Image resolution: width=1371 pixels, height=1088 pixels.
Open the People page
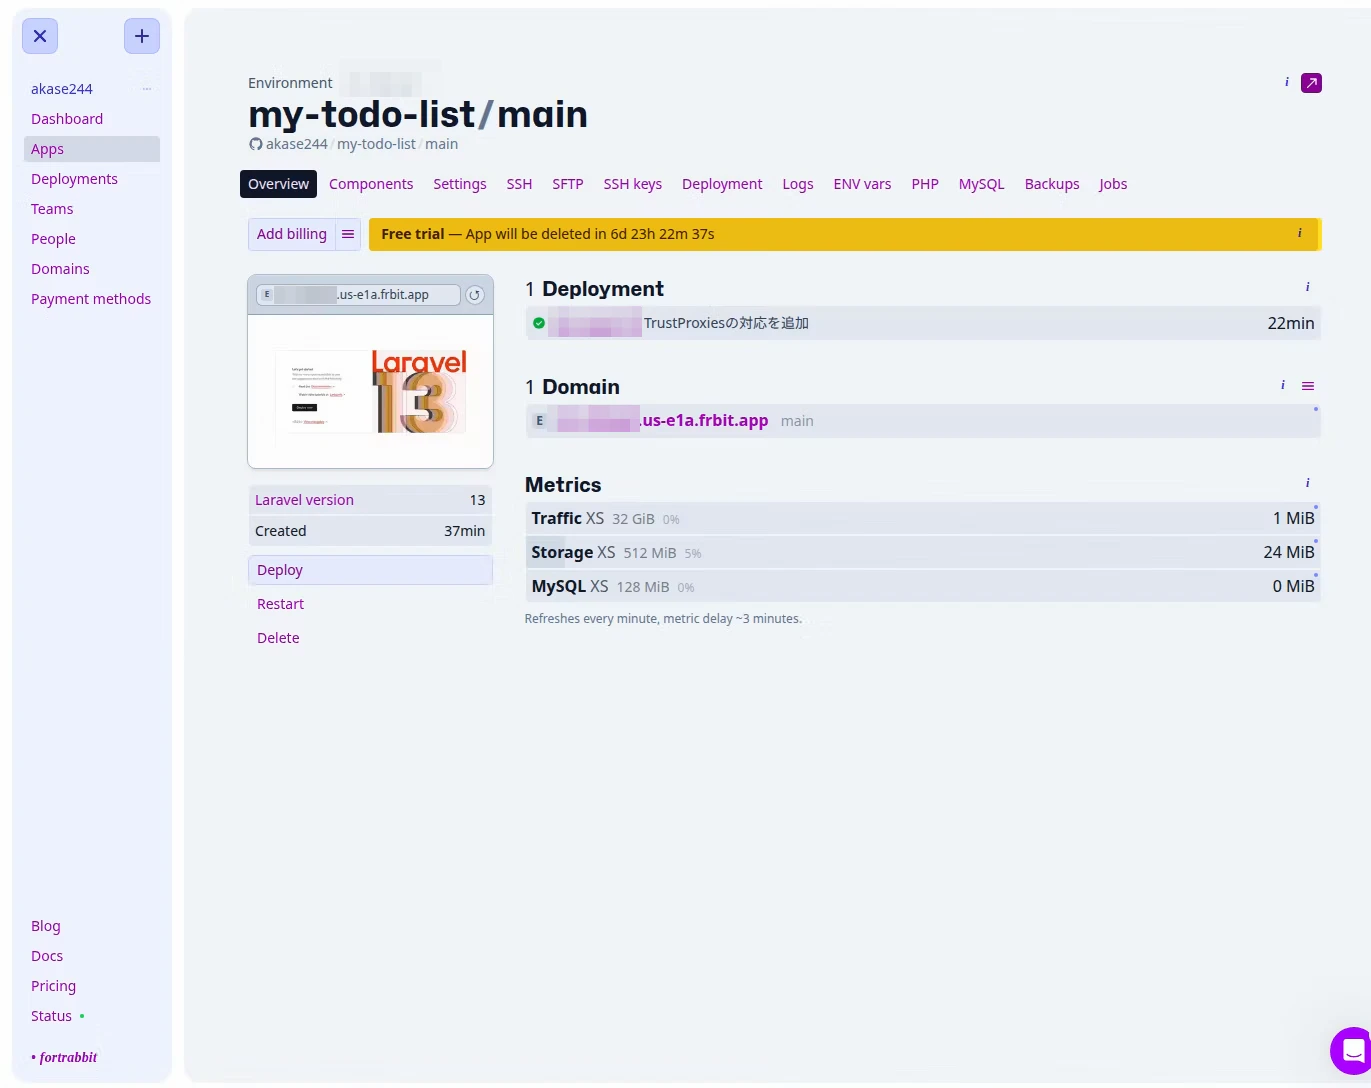click(53, 239)
